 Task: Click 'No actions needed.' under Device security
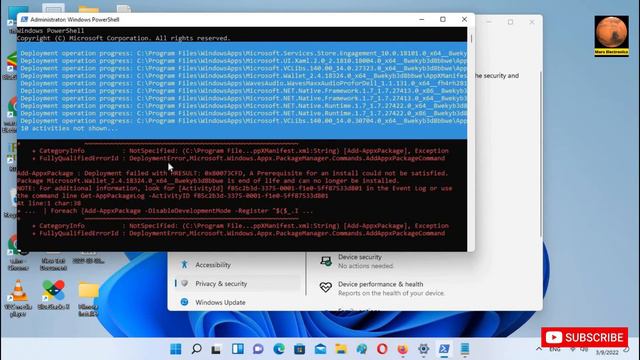click(366, 266)
